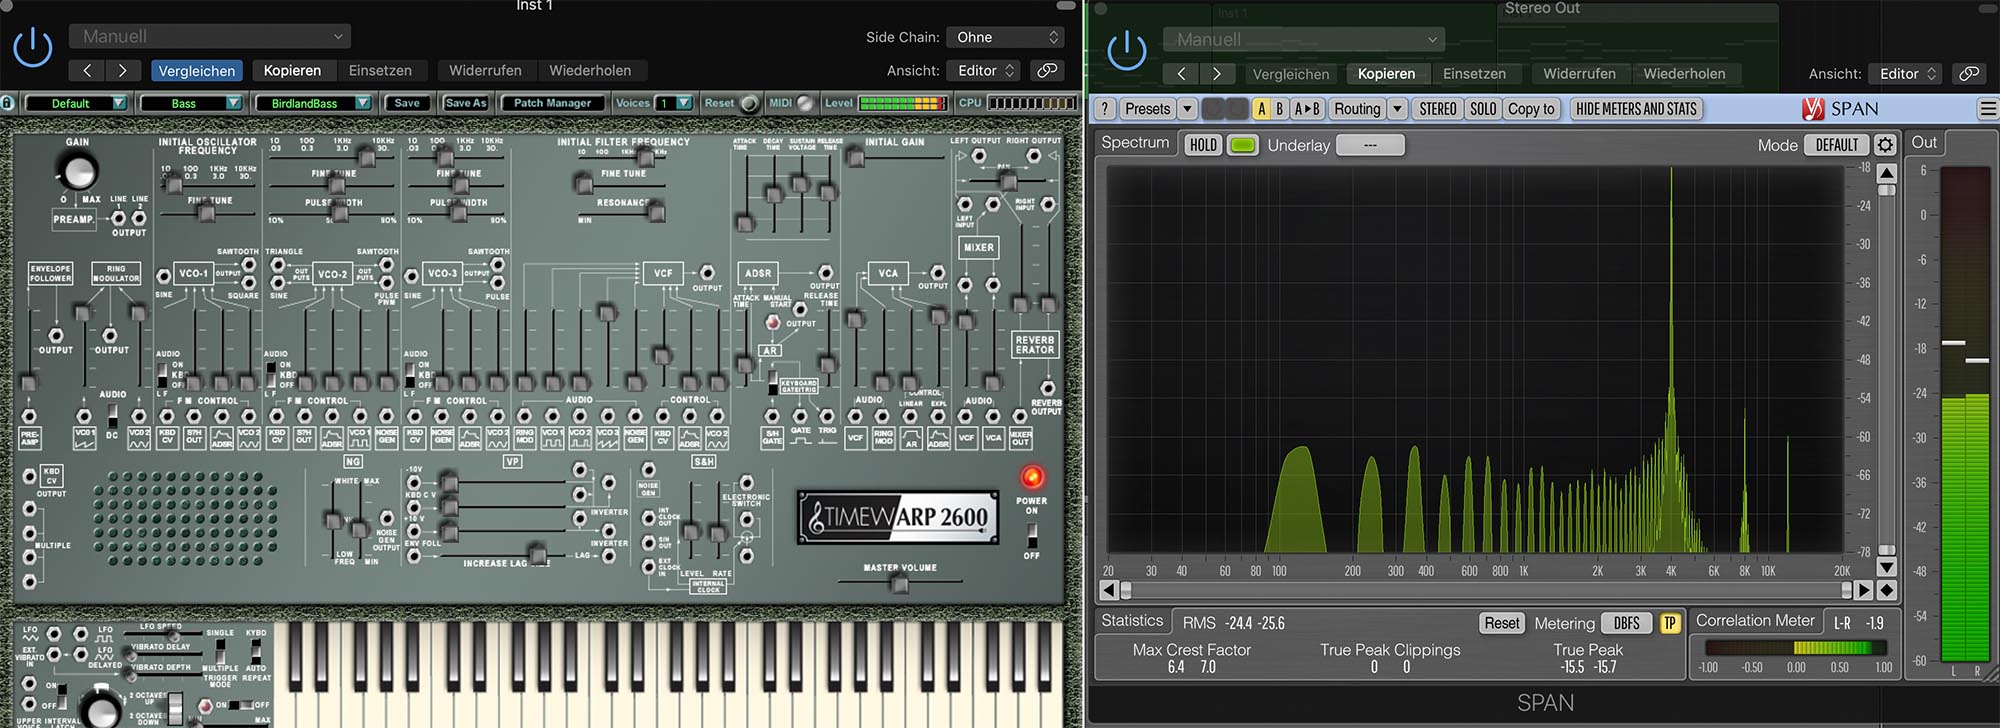Click Vergleichen in Inst 1 window
This screenshot has height=728, width=2000.
click(197, 70)
